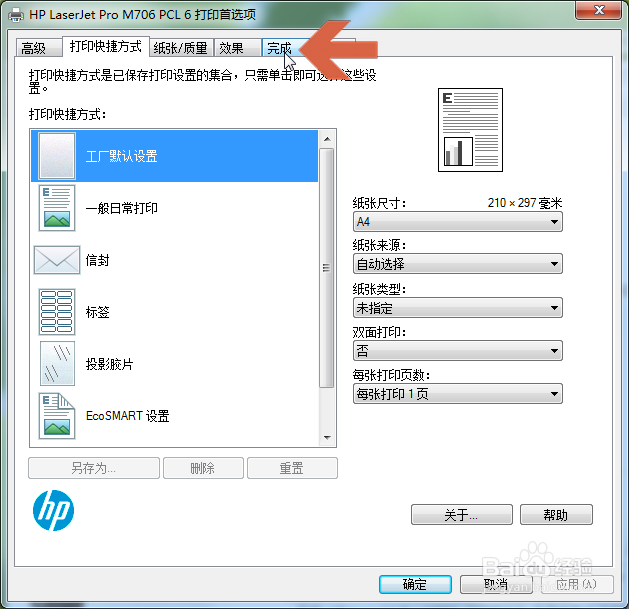The image size is (629, 609).
Task: Select the EcoSMART 设置 entry text
Action: tap(128, 416)
